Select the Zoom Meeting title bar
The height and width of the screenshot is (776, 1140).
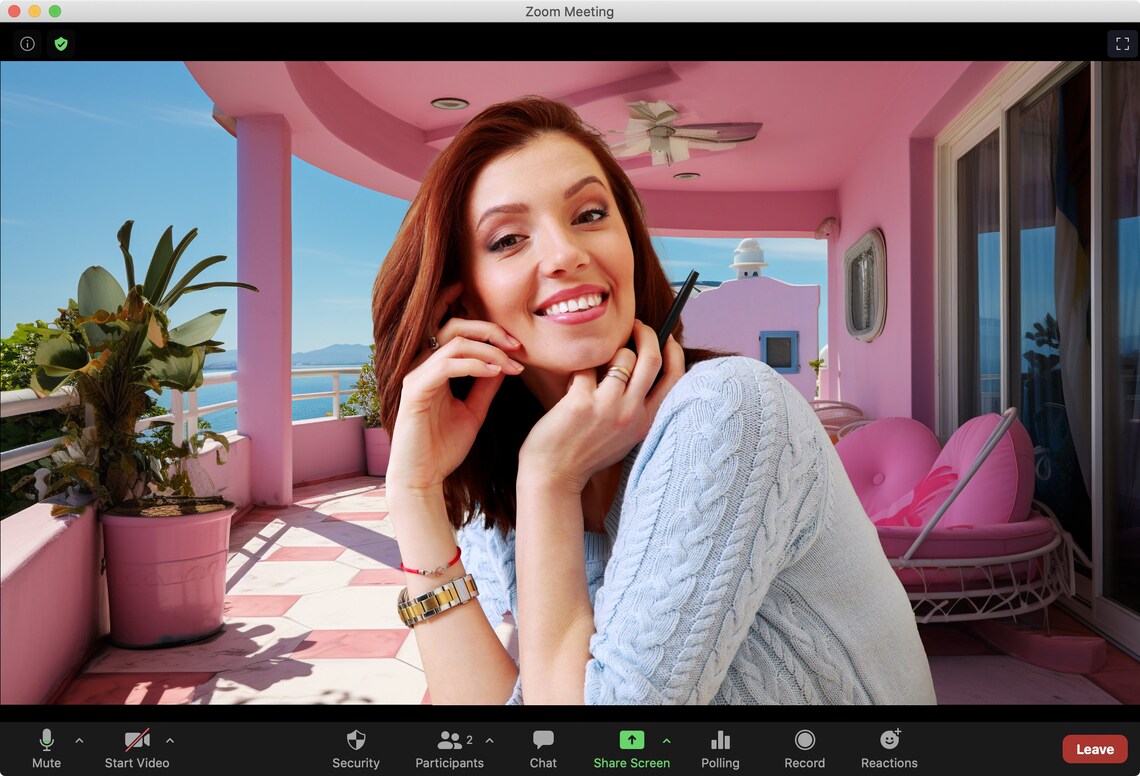point(569,11)
